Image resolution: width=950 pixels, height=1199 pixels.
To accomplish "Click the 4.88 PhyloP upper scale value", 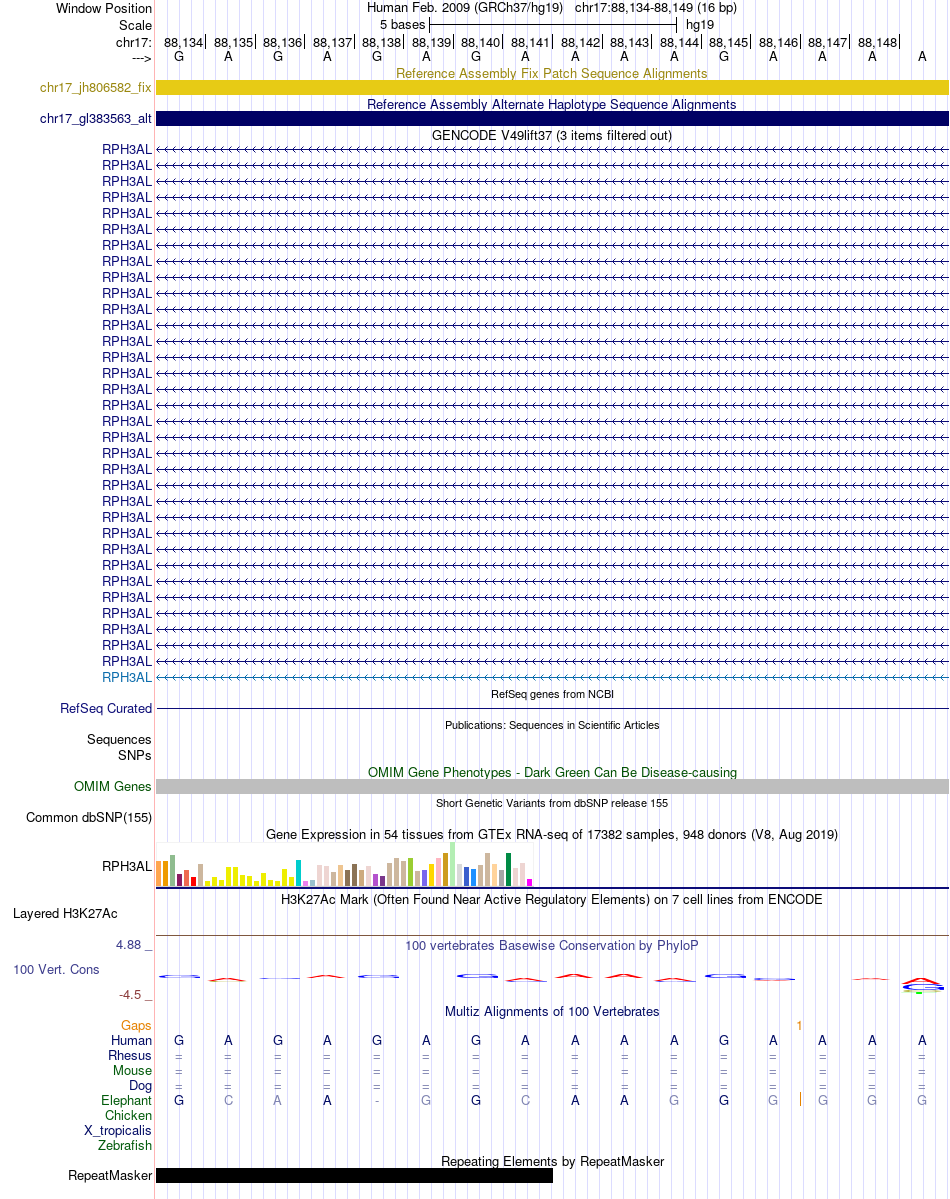I will pyautogui.click(x=129, y=945).
